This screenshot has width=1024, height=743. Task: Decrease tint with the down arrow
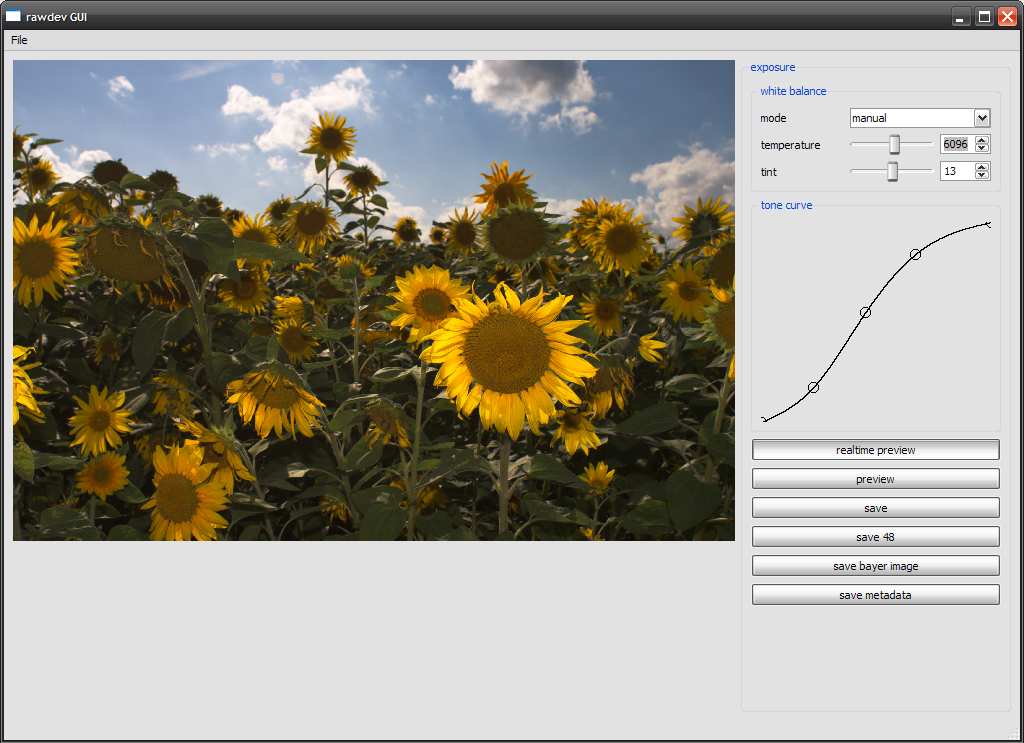(x=982, y=176)
